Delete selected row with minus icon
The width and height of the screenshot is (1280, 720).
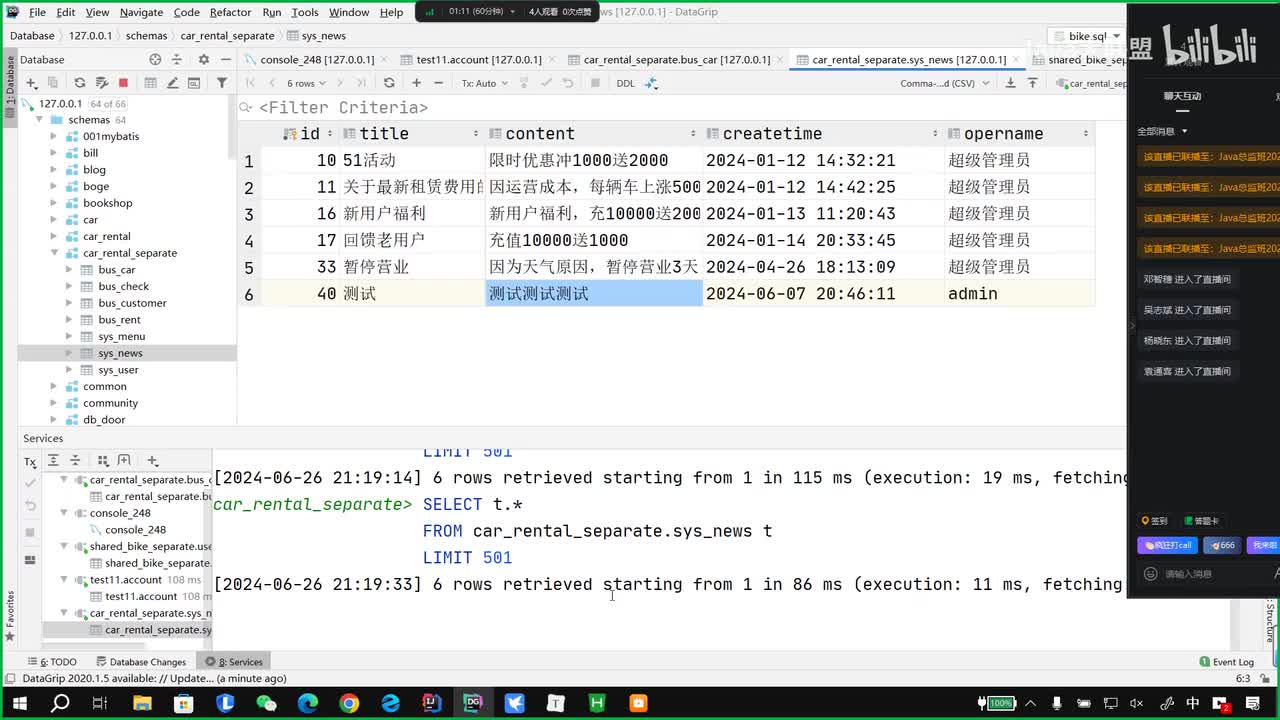pyautogui.click(x=441, y=83)
